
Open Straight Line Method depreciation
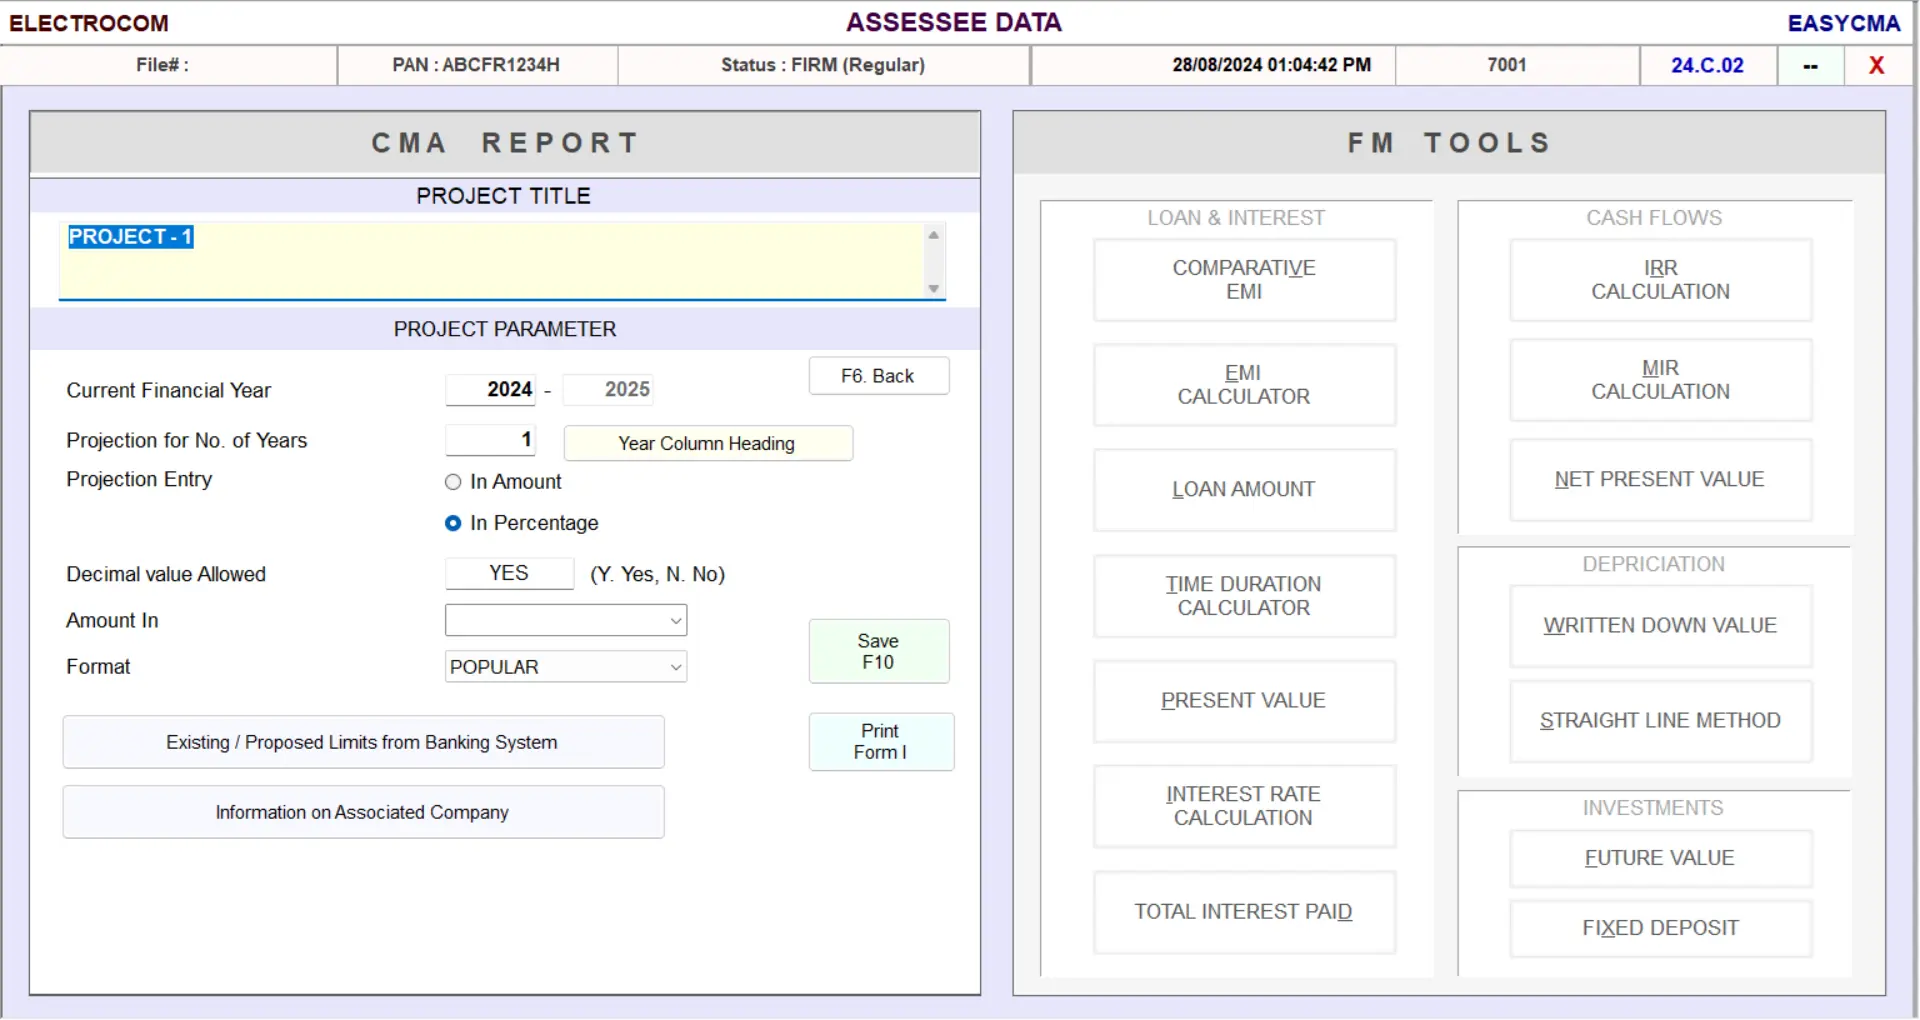(1659, 721)
